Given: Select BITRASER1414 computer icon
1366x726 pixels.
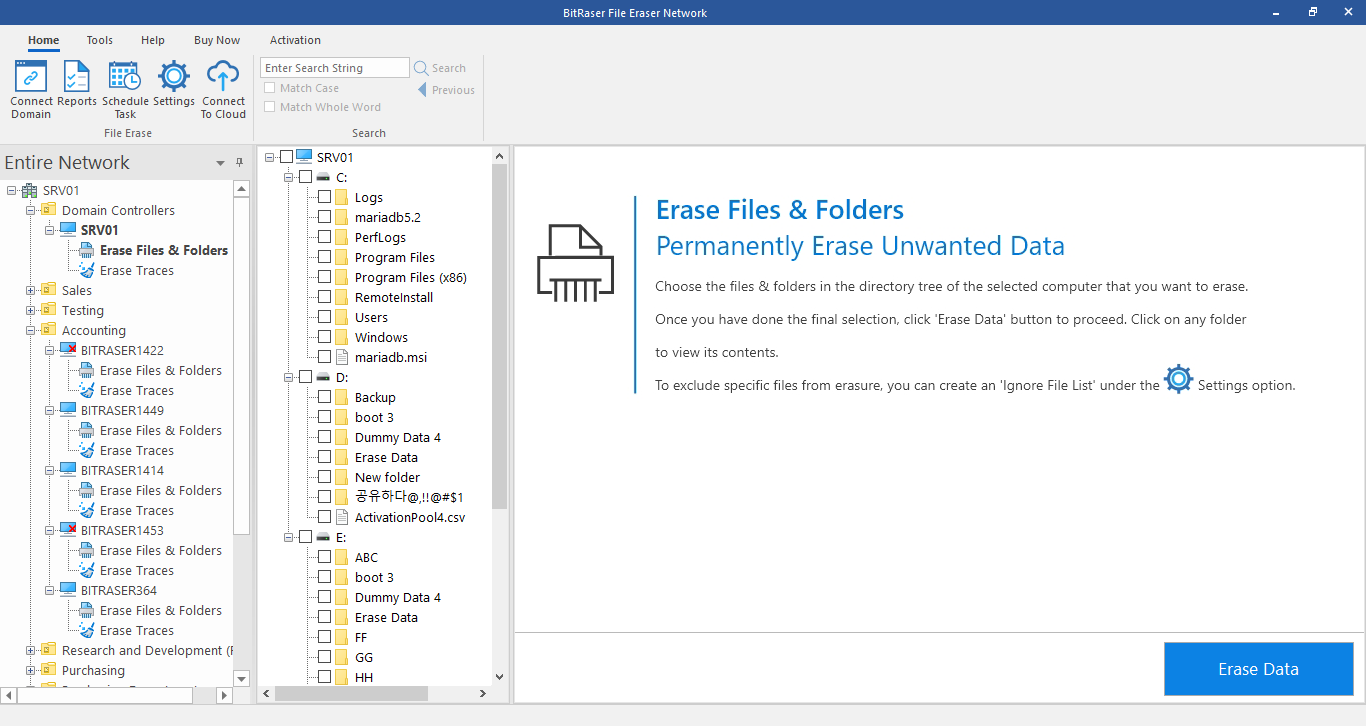Looking at the screenshot, I should pyautogui.click(x=68, y=470).
